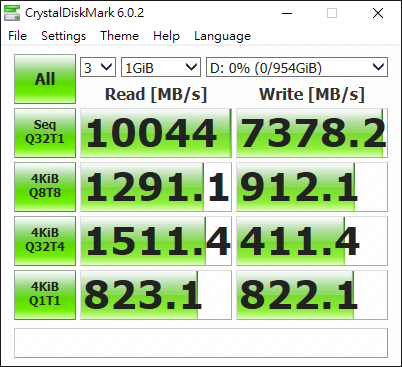The height and width of the screenshot is (367, 402).
Task: Start the 4KiB Q32T4 test
Action: tap(45, 241)
